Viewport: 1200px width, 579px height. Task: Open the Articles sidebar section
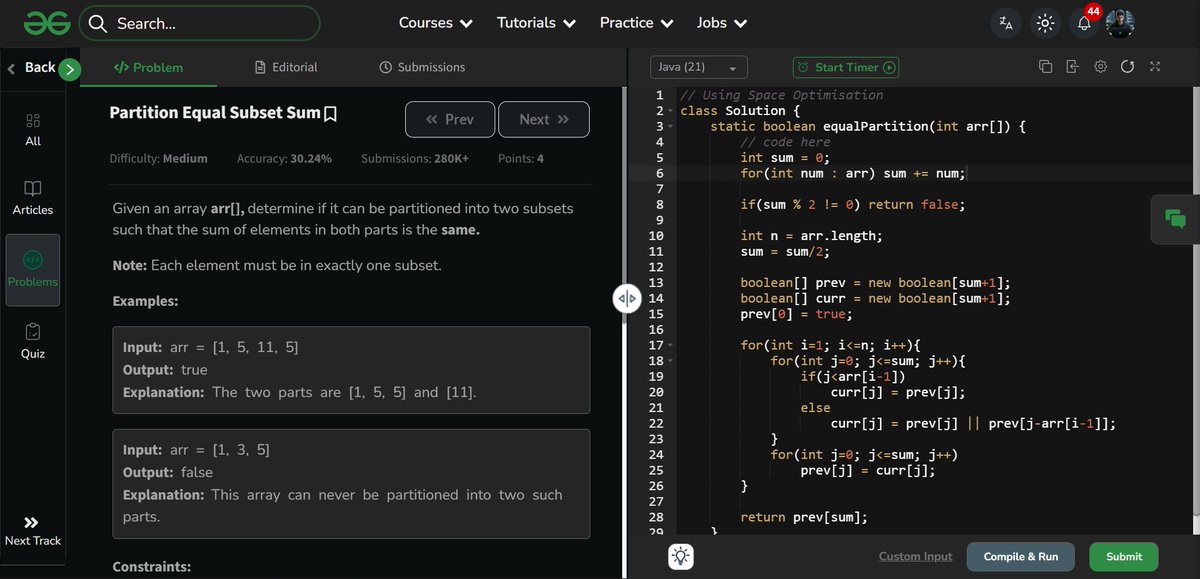click(33, 198)
